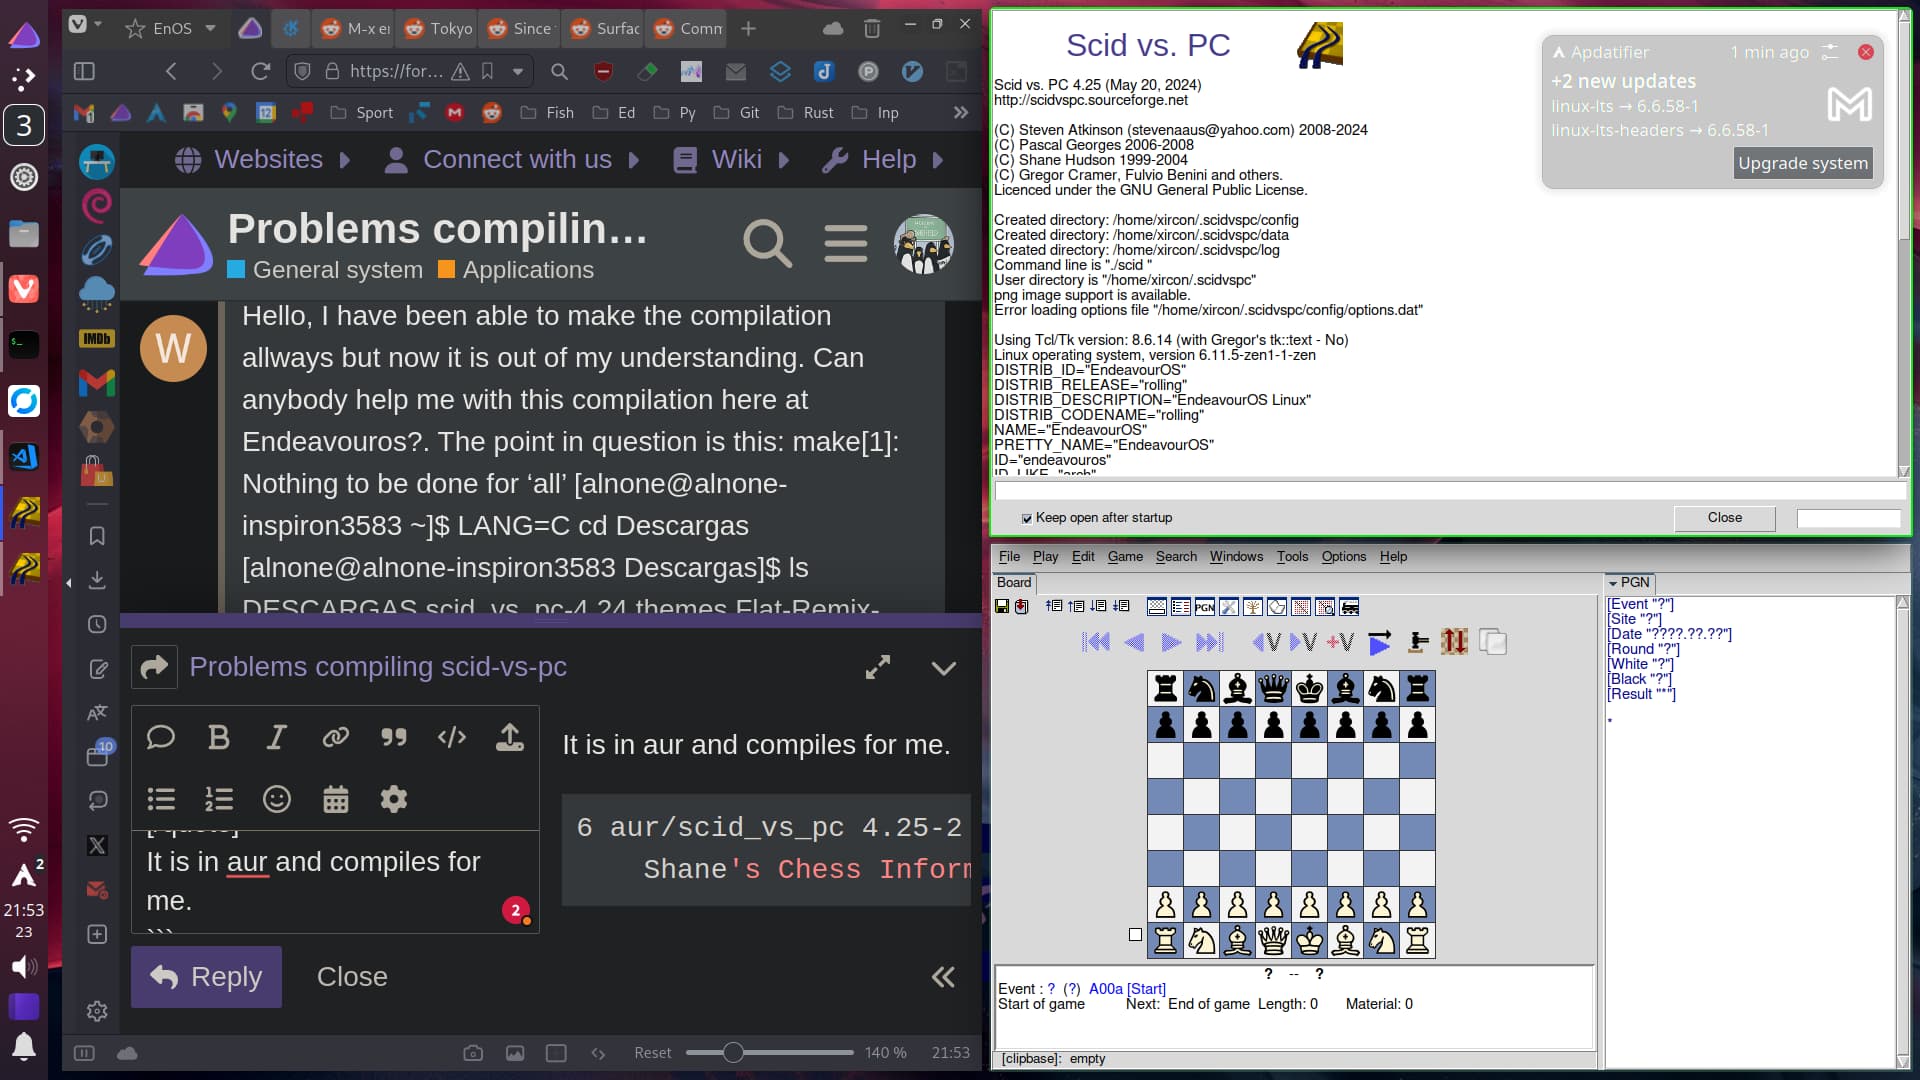Click Close link next to Reply
The height and width of the screenshot is (1080, 1920).
point(352,977)
